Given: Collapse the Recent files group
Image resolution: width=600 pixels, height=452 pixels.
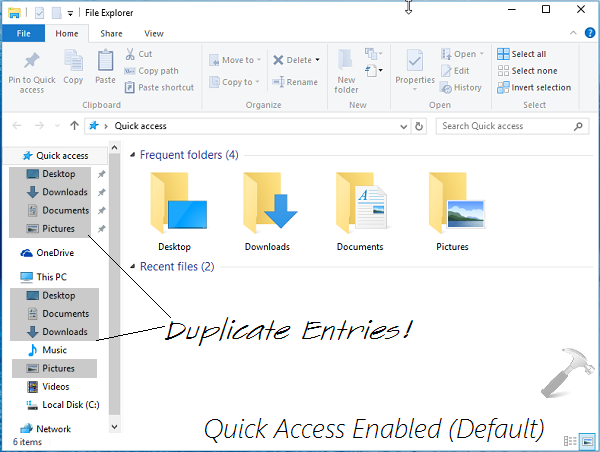Looking at the screenshot, I should pos(132,266).
